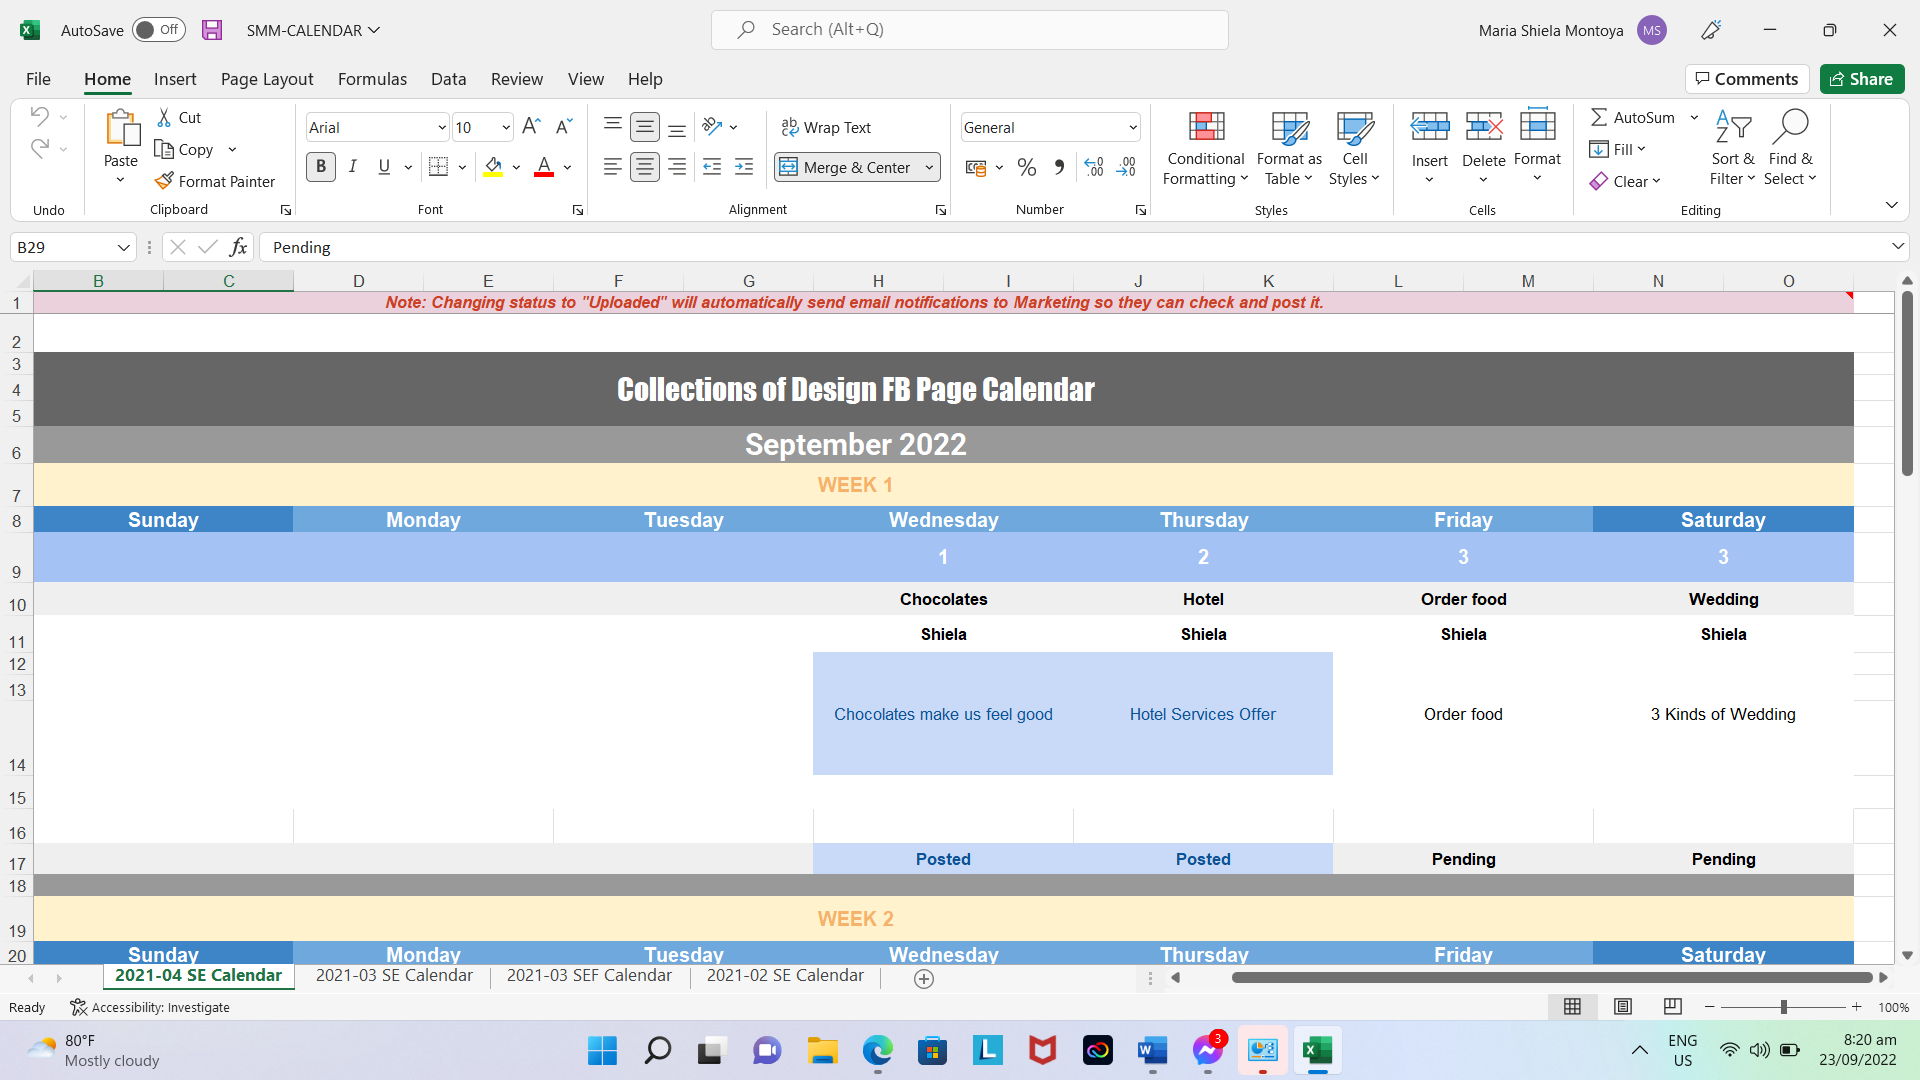Click the Search box
The height and width of the screenshot is (1080, 1920).
969,30
